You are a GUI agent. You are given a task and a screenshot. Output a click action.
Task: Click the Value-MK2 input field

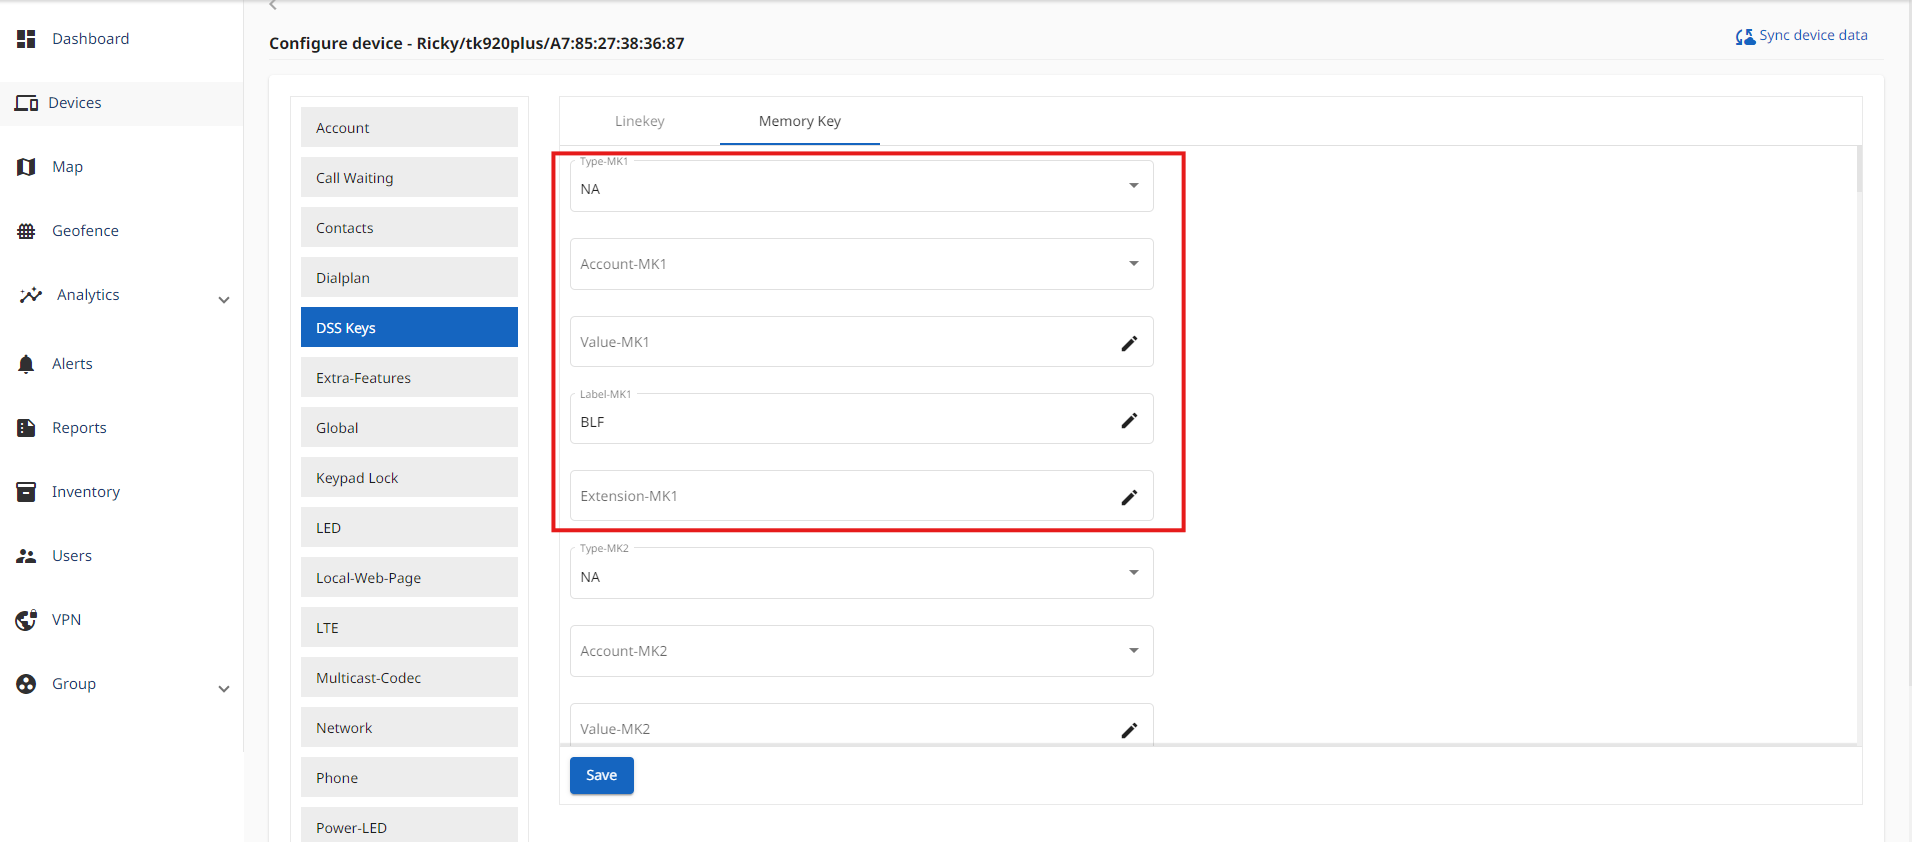point(840,729)
